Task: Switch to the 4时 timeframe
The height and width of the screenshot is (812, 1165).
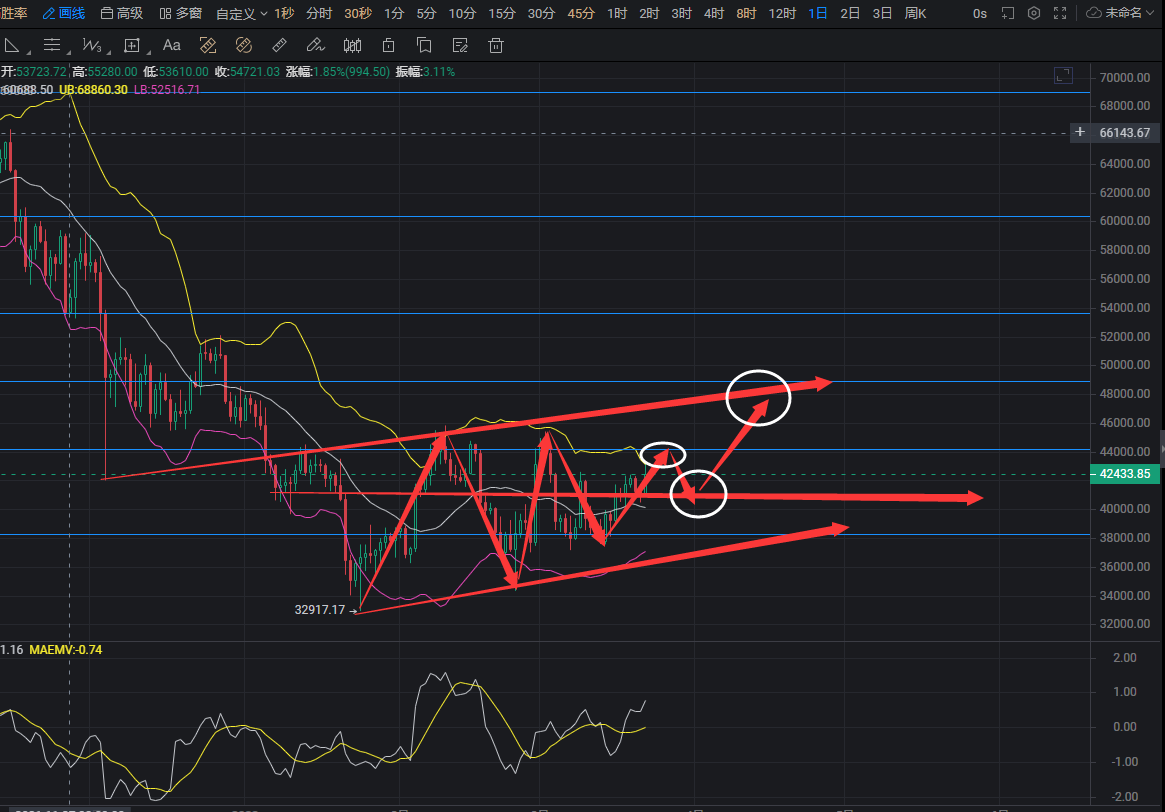Action: 713,14
